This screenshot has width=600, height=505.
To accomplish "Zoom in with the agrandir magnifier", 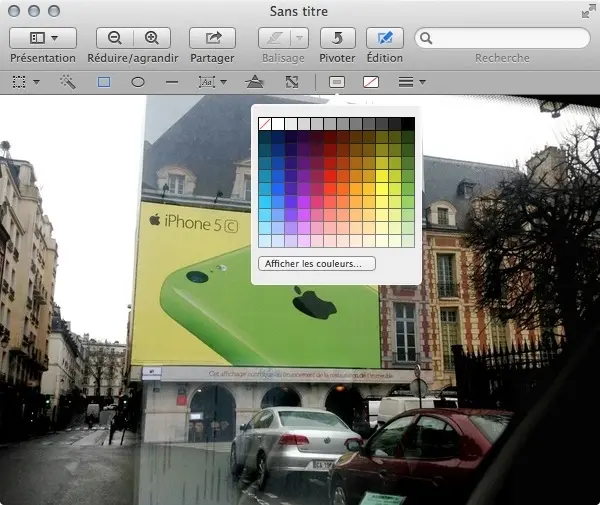I will [x=152, y=38].
